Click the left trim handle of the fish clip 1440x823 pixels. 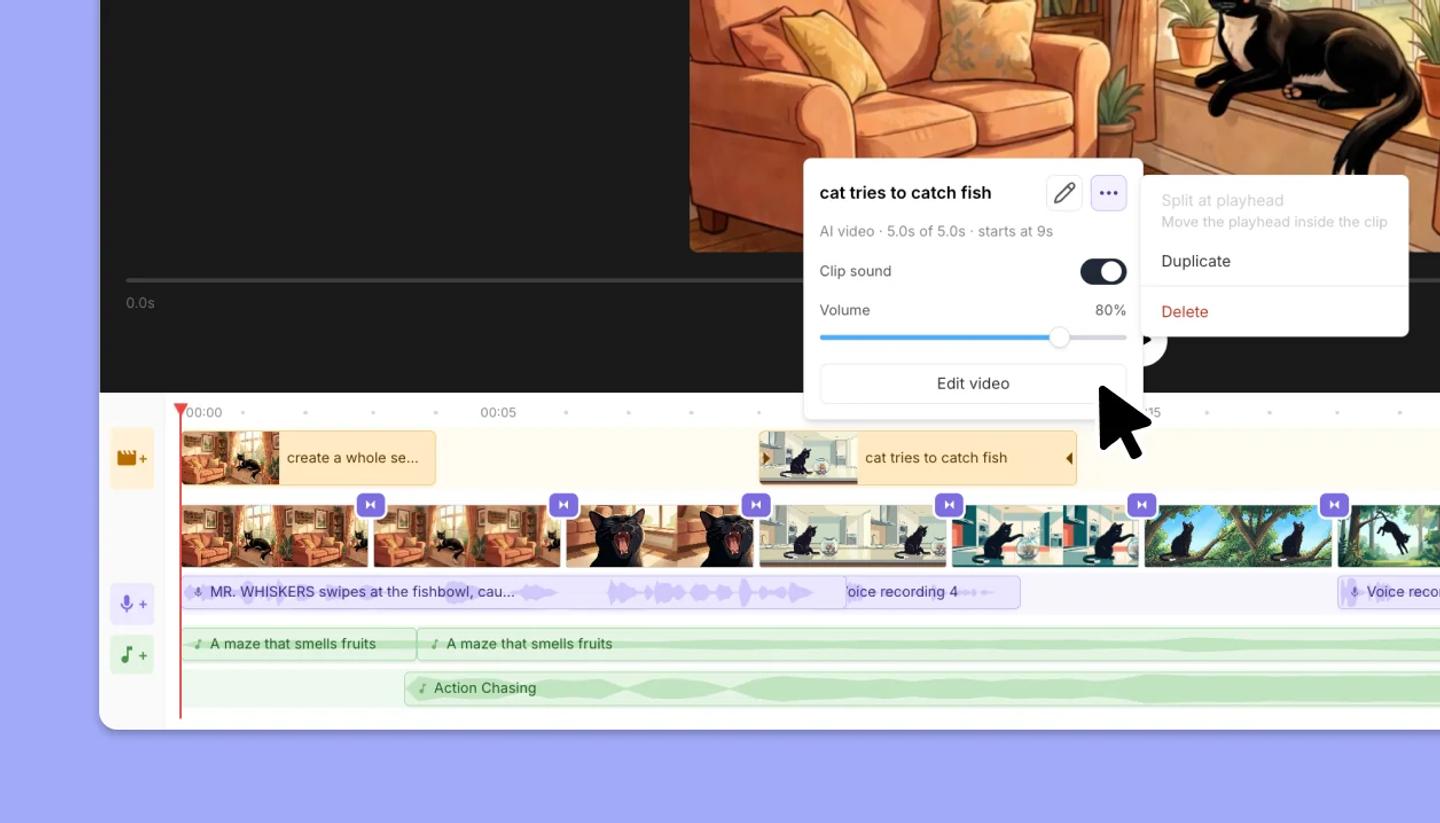click(x=766, y=458)
